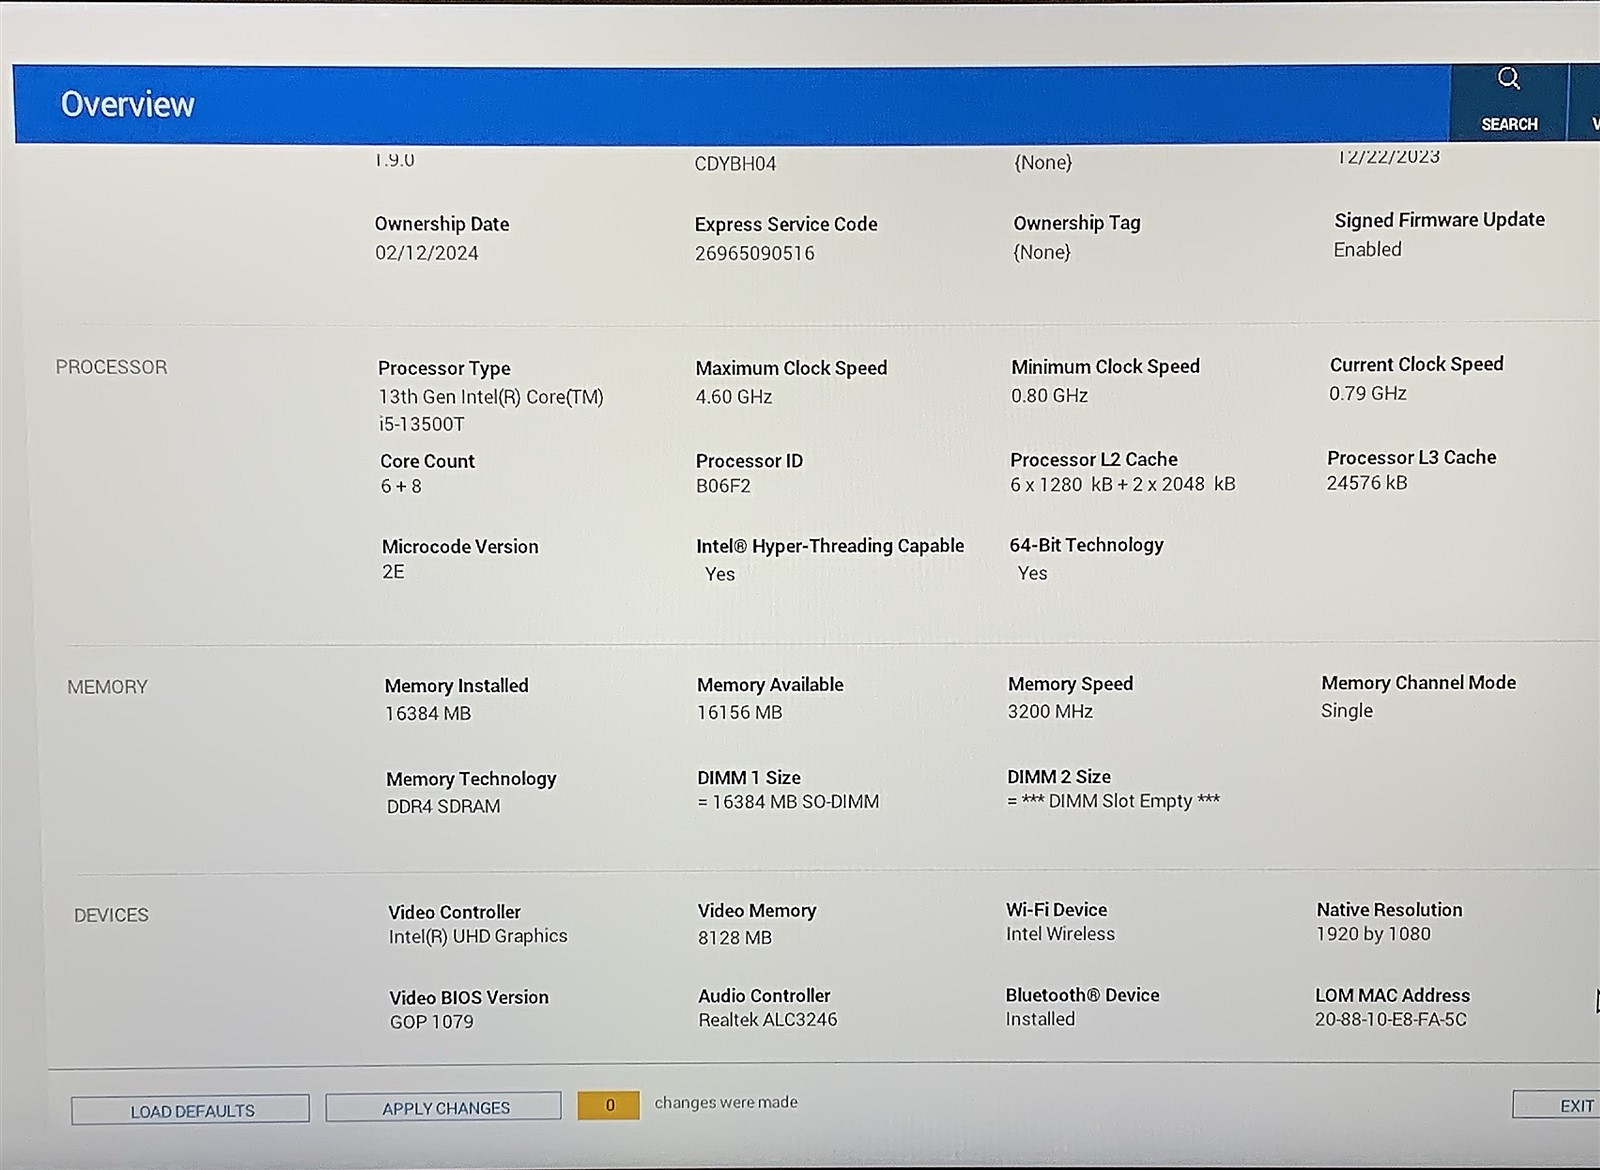The image size is (1600, 1170).
Task: Click the magnifying glass search icon
Action: tap(1508, 79)
